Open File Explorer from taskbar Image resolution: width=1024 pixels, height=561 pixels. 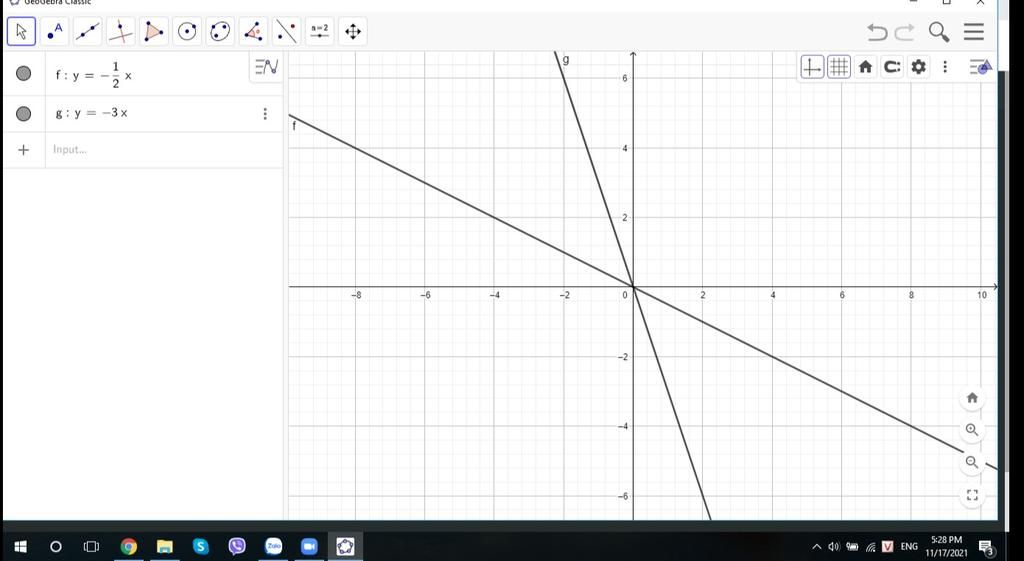tap(165, 547)
